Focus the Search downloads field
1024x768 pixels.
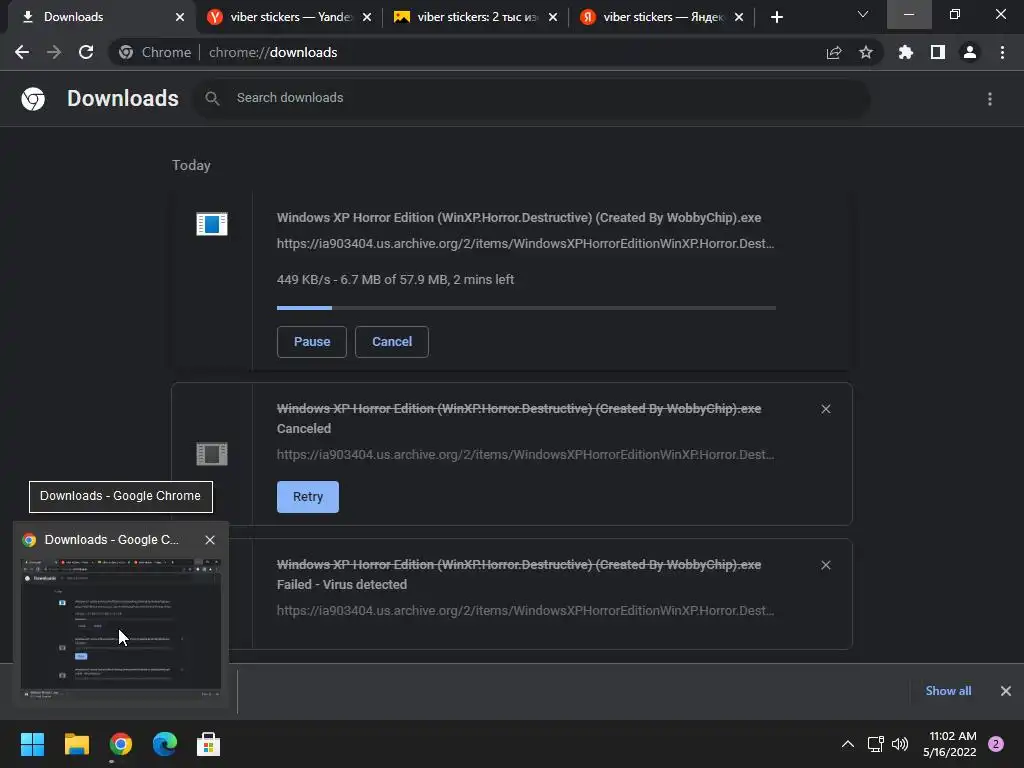(532, 98)
